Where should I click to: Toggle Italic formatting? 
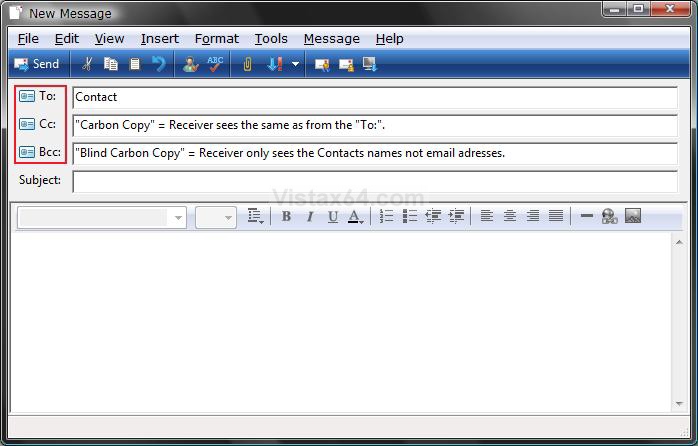[x=309, y=216]
